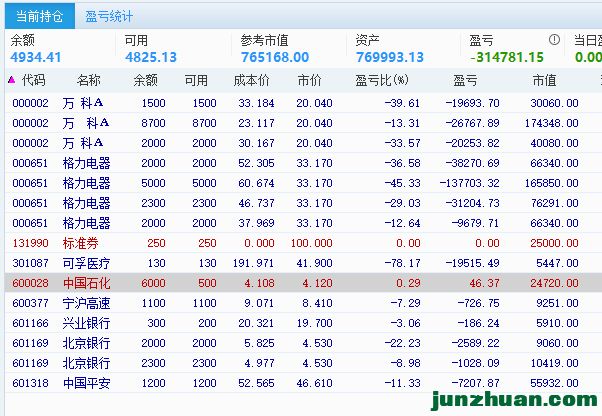Click market value 174348.00
The height and width of the screenshot is (416, 602).
click(x=552, y=123)
